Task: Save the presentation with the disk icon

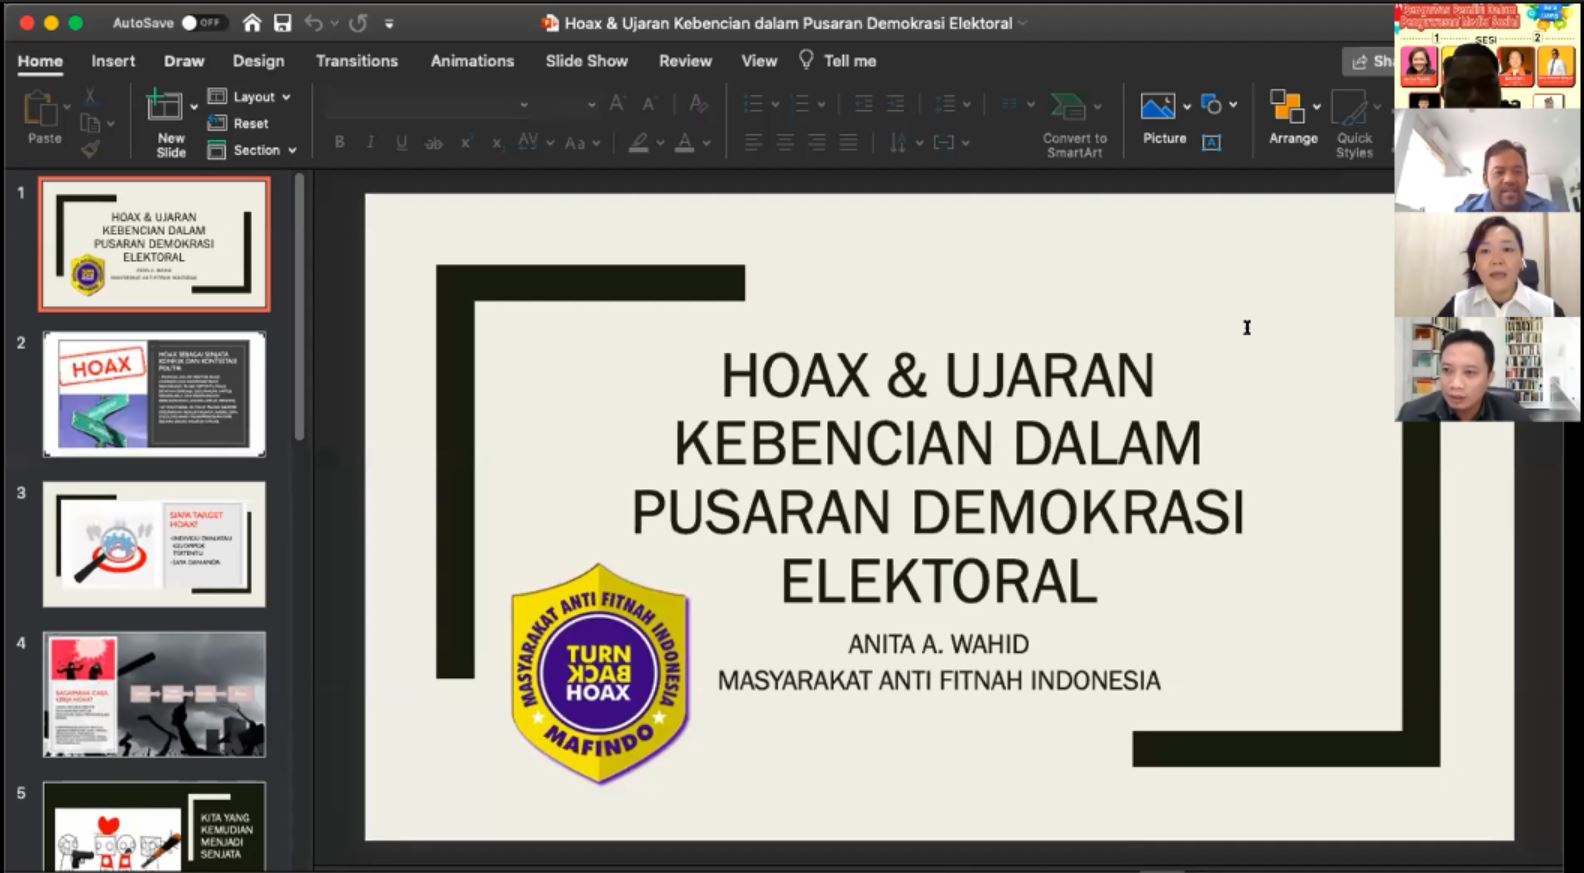Action: pos(283,23)
